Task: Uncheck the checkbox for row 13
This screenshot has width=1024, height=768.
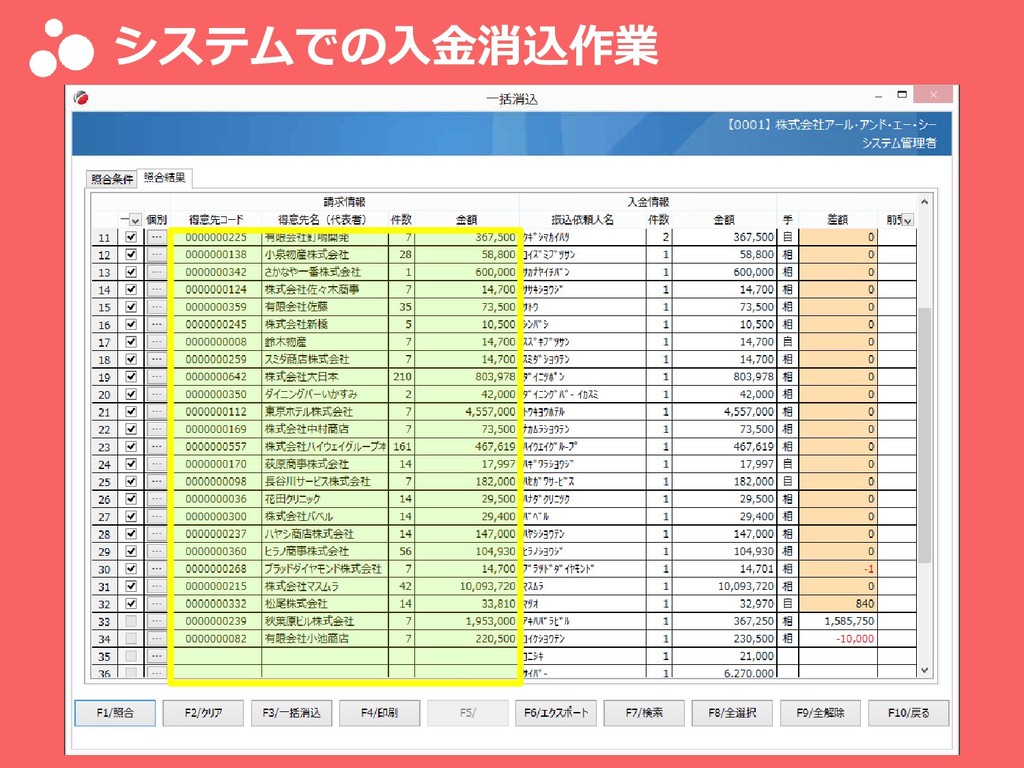Action: pos(131,272)
